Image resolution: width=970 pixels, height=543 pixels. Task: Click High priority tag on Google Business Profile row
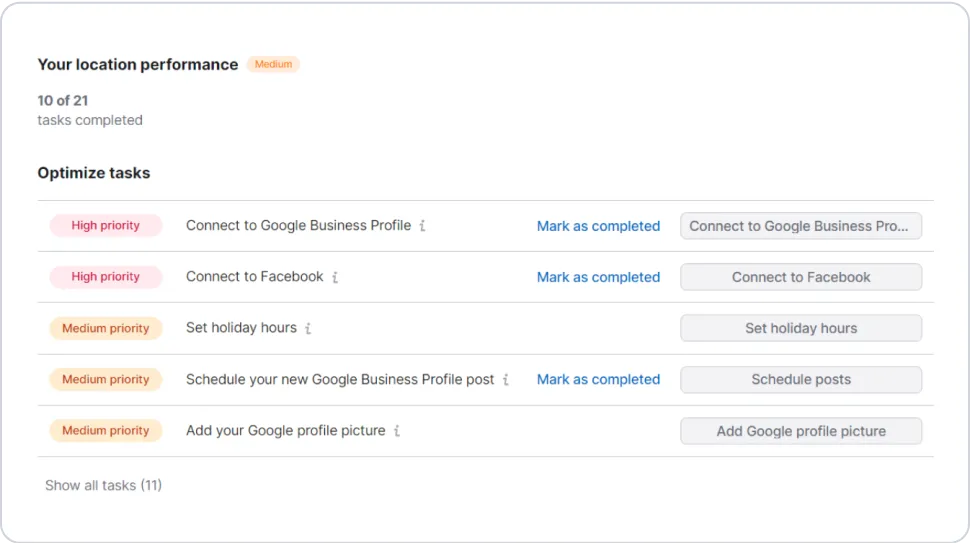point(106,226)
